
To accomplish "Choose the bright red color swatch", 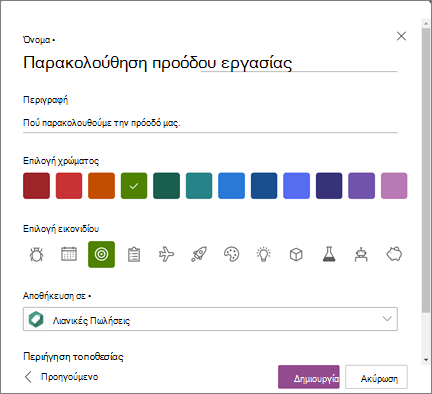I will pos(69,186).
